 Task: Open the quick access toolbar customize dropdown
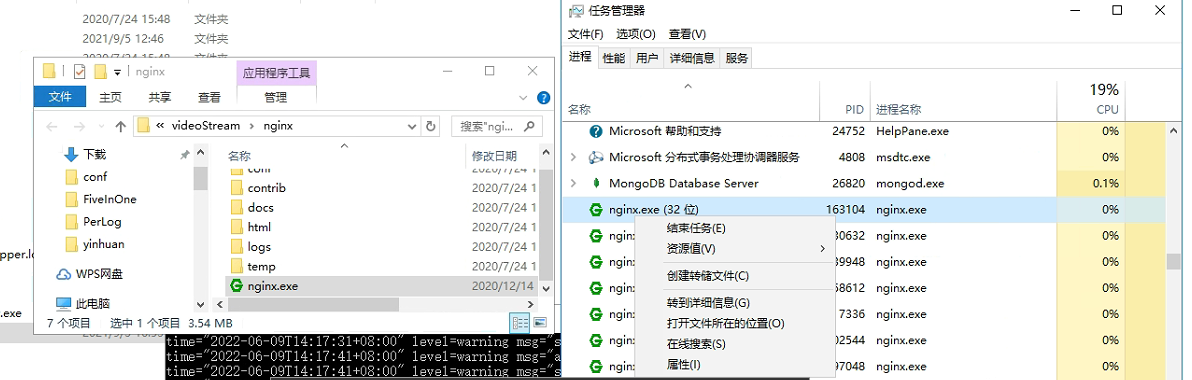117,71
